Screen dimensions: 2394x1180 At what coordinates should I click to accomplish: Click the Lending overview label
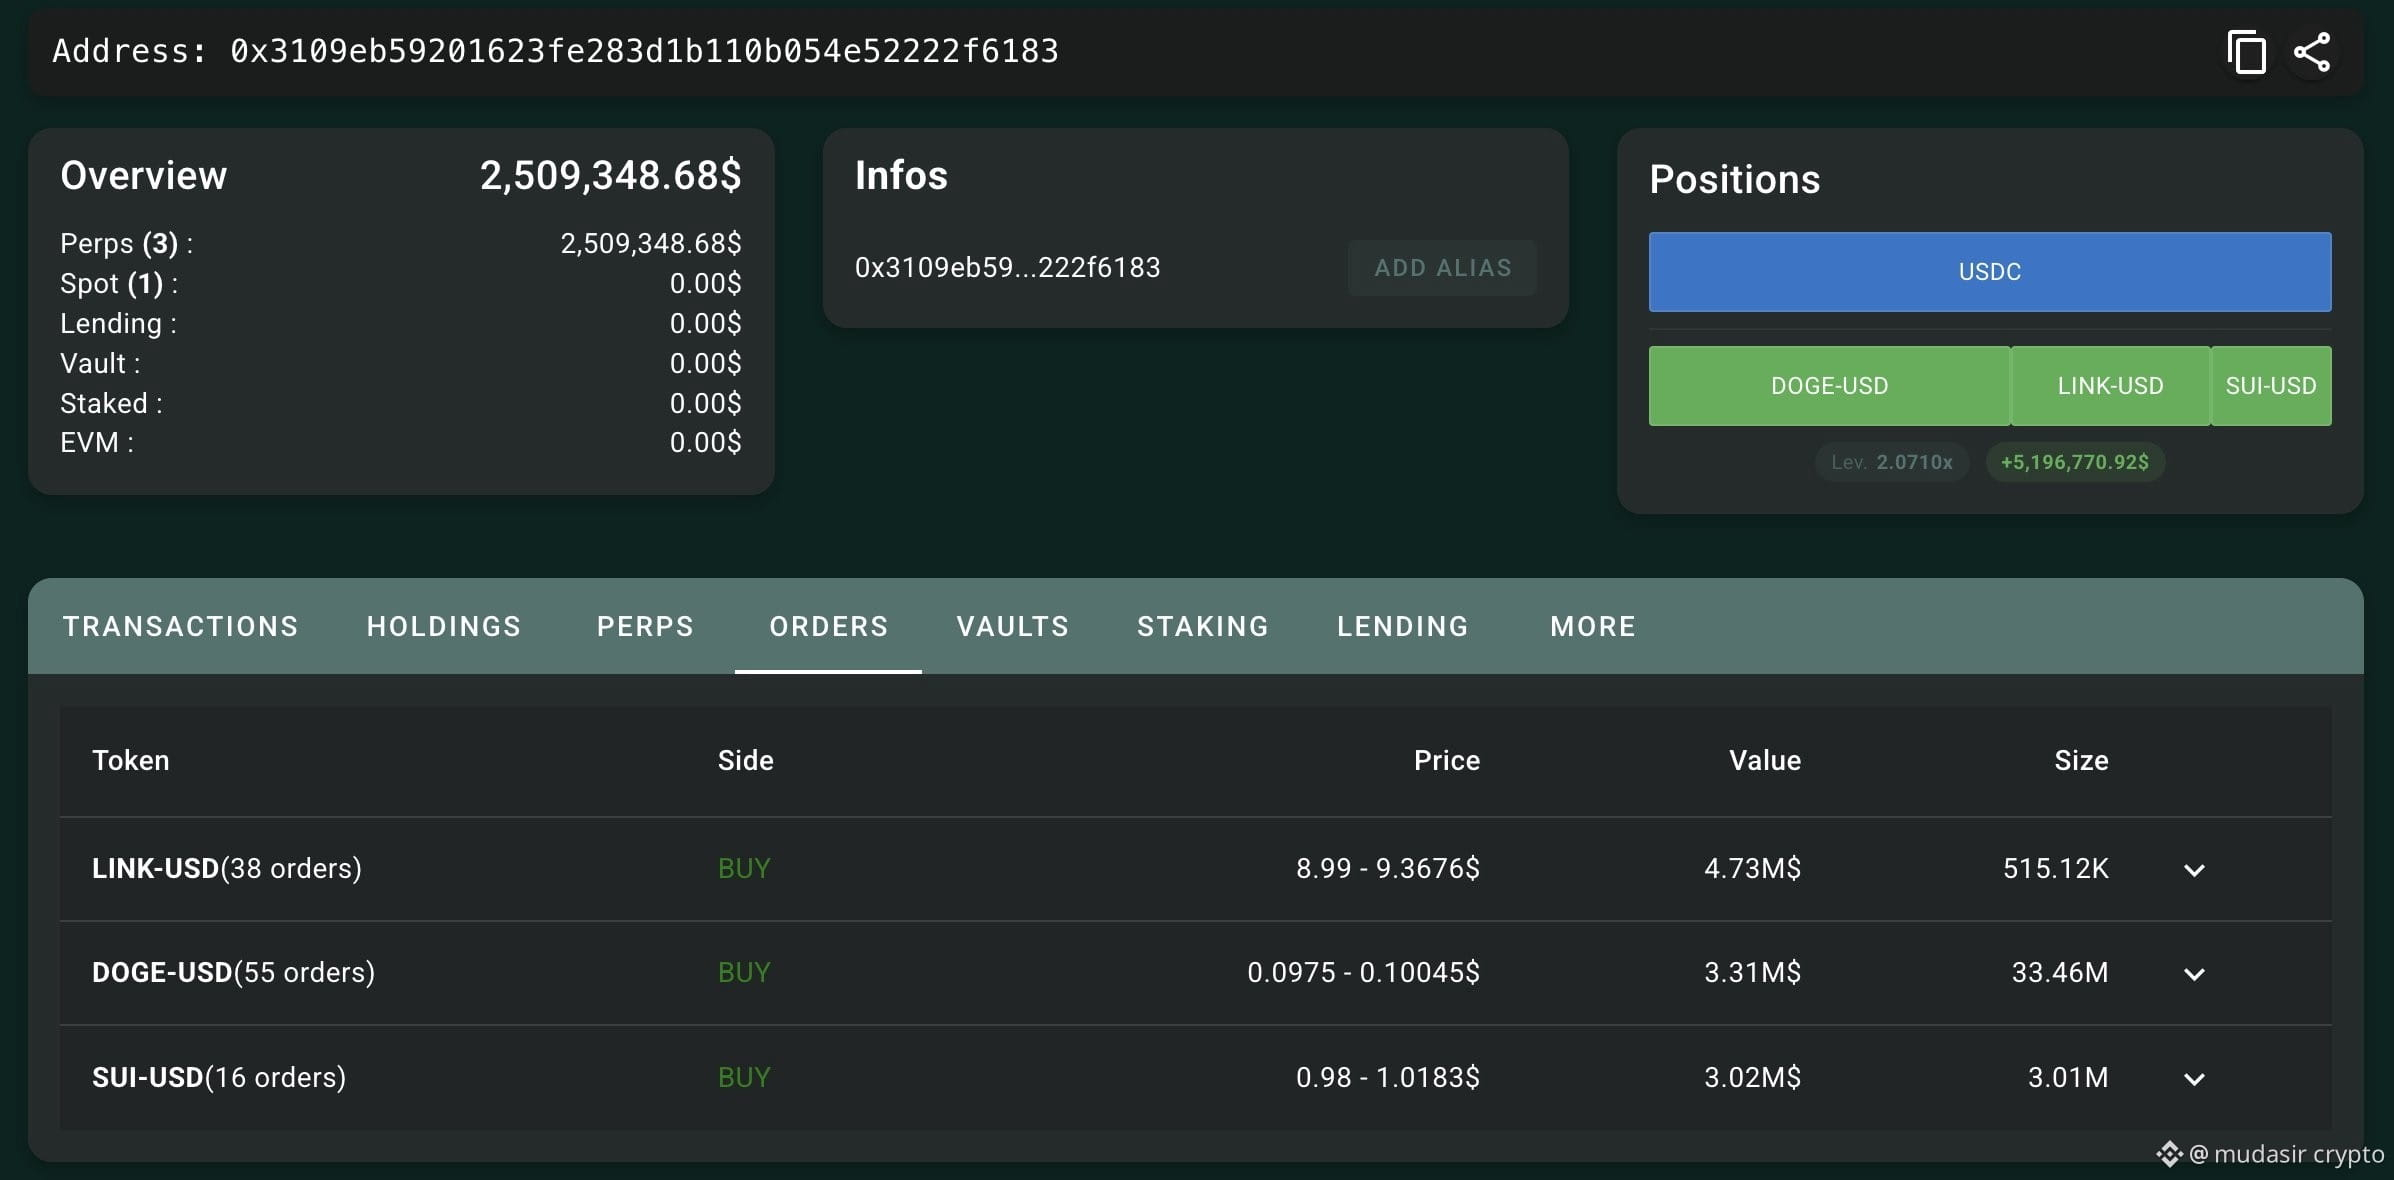(x=118, y=324)
